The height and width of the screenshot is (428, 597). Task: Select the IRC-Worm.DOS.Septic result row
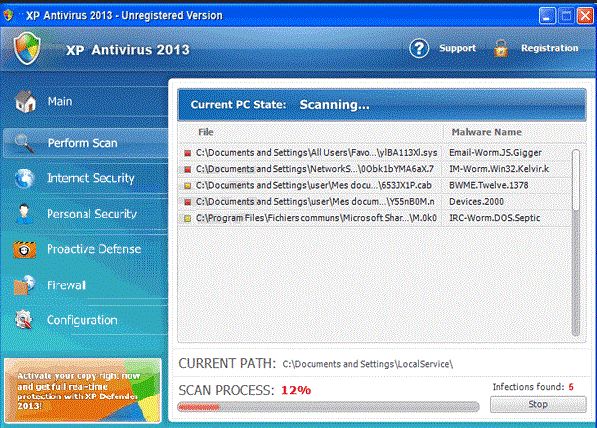(375, 218)
